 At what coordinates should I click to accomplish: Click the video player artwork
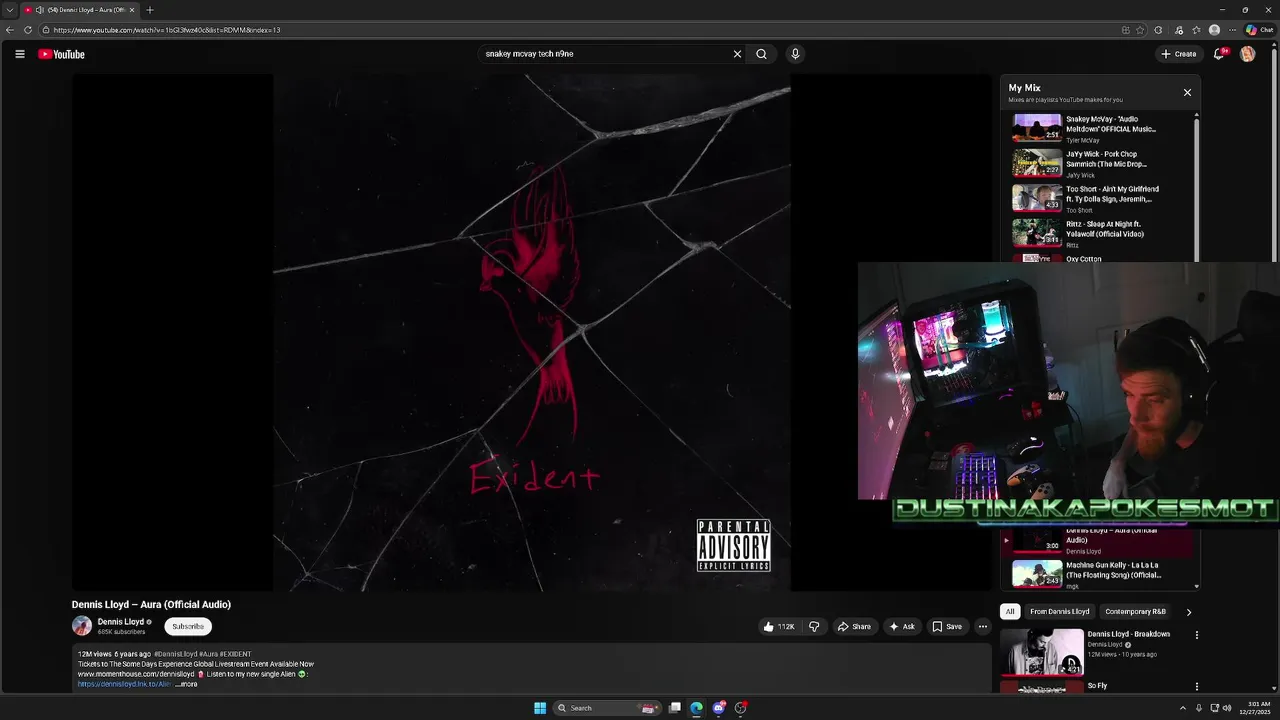(531, 333)
